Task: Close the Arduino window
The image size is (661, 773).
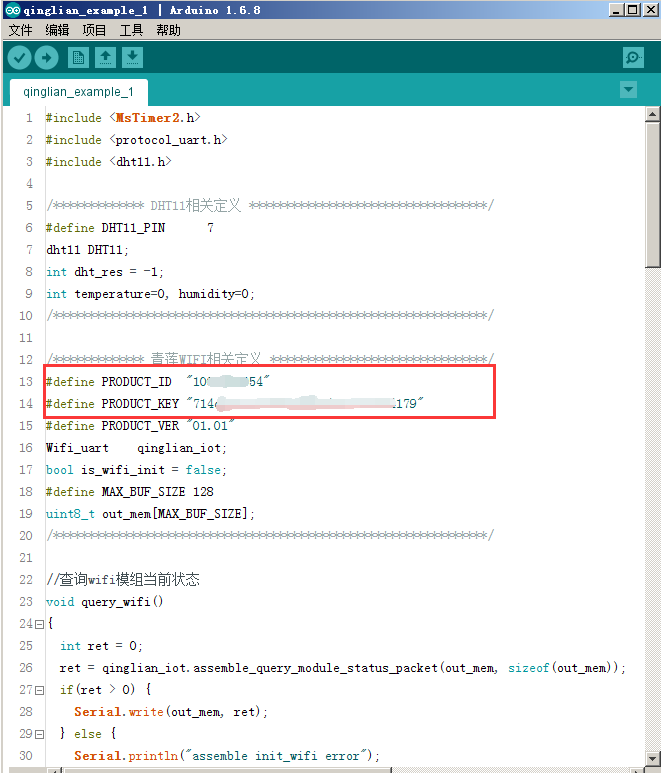Action: click(x=650, y=10)
